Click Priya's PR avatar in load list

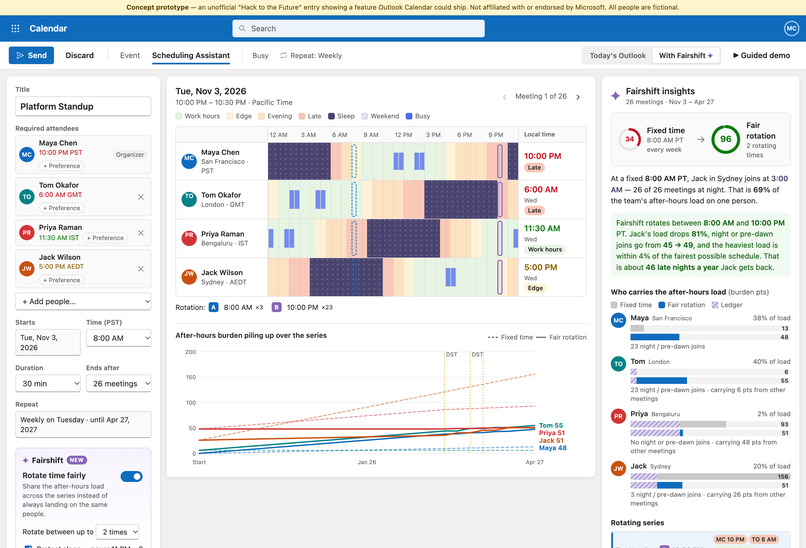pyautogui.click(x=618, y=416)
